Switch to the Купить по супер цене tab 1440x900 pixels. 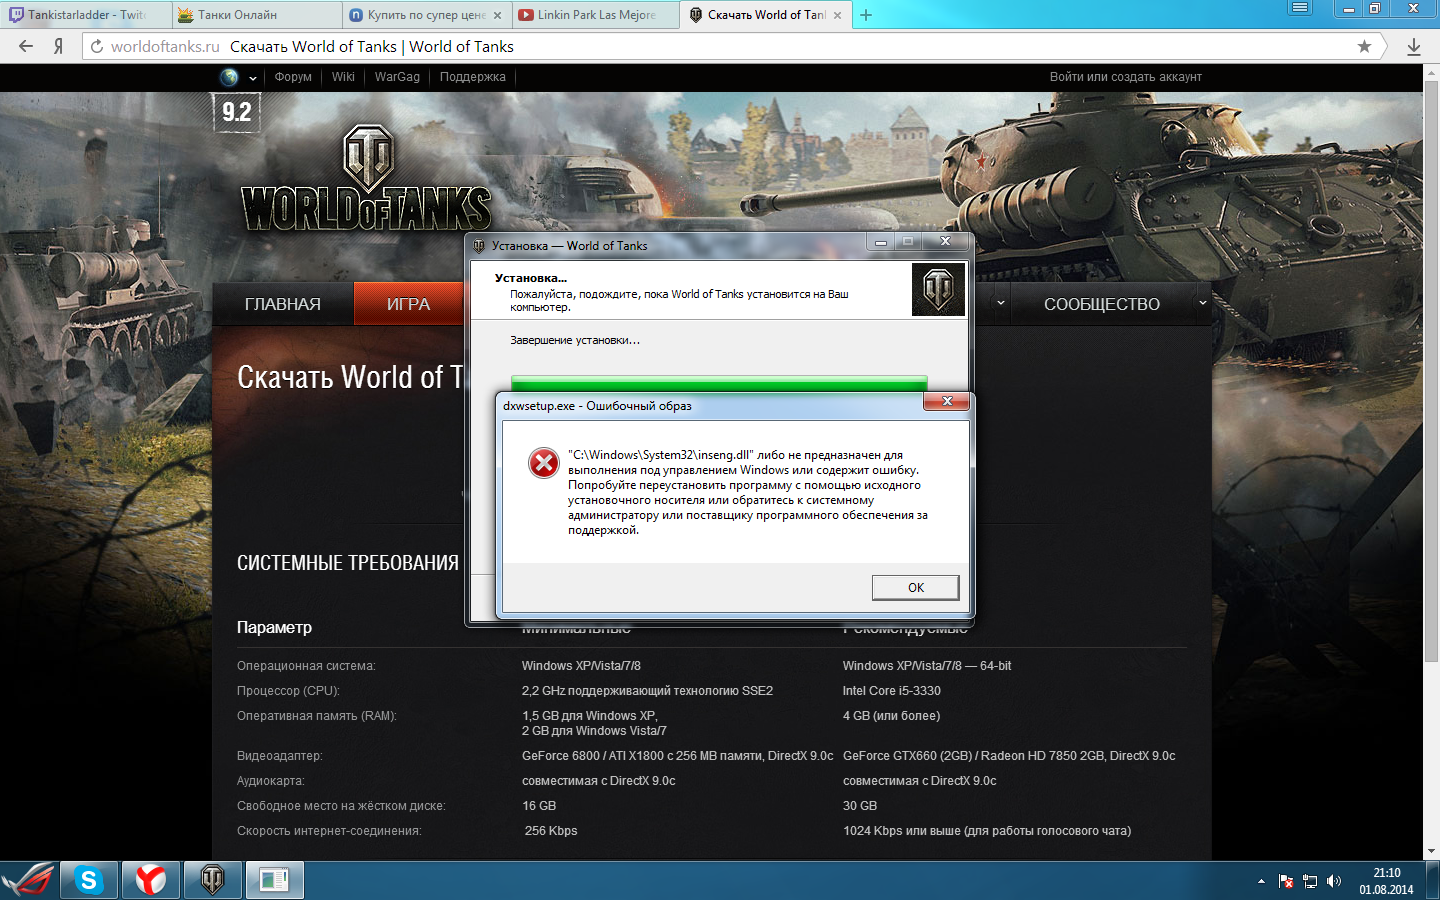(x=426, y=15)
